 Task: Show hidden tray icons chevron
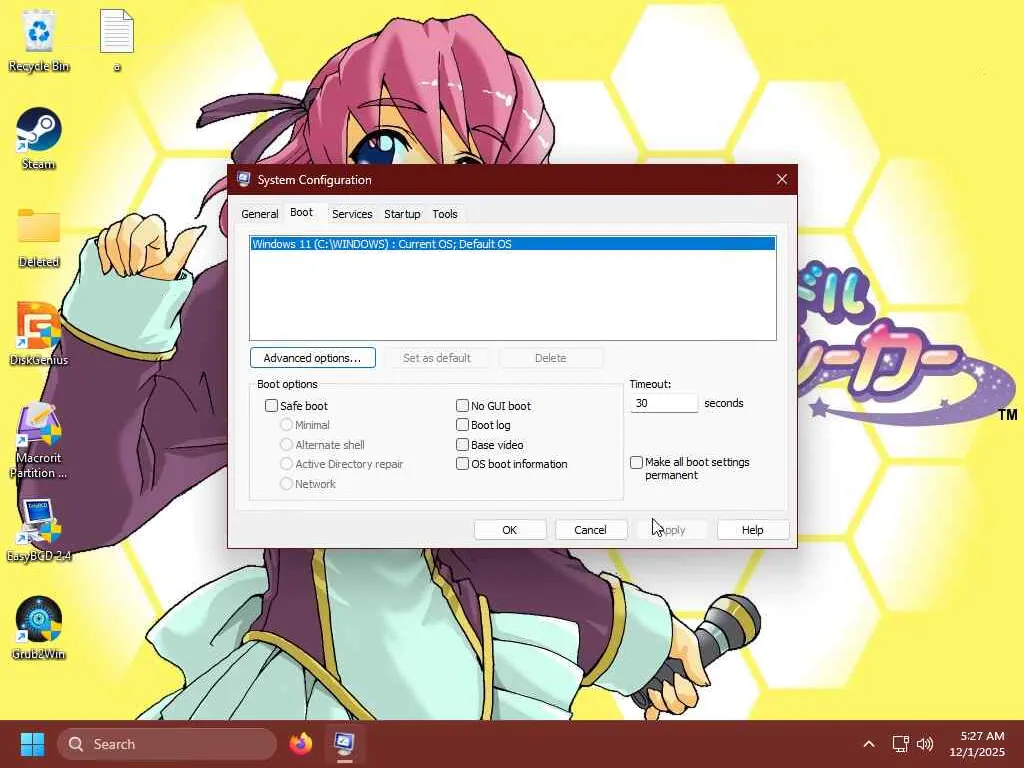click(869, 744)
